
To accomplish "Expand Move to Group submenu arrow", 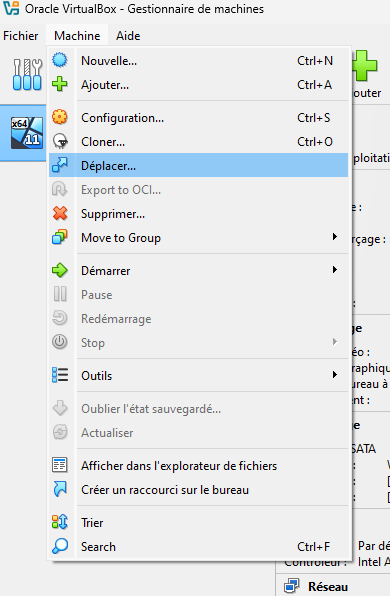I will [335, 237].
